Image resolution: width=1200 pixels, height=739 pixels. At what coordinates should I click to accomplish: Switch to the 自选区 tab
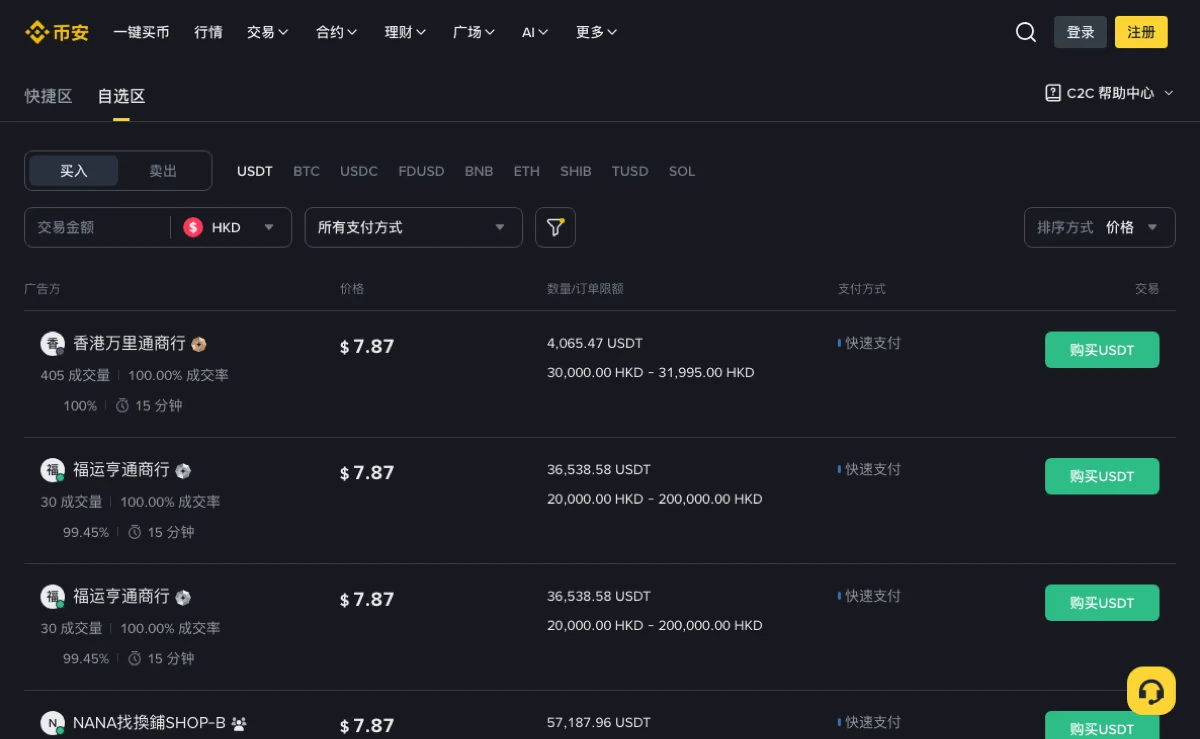pyautogui.click(x=121, y=96)
